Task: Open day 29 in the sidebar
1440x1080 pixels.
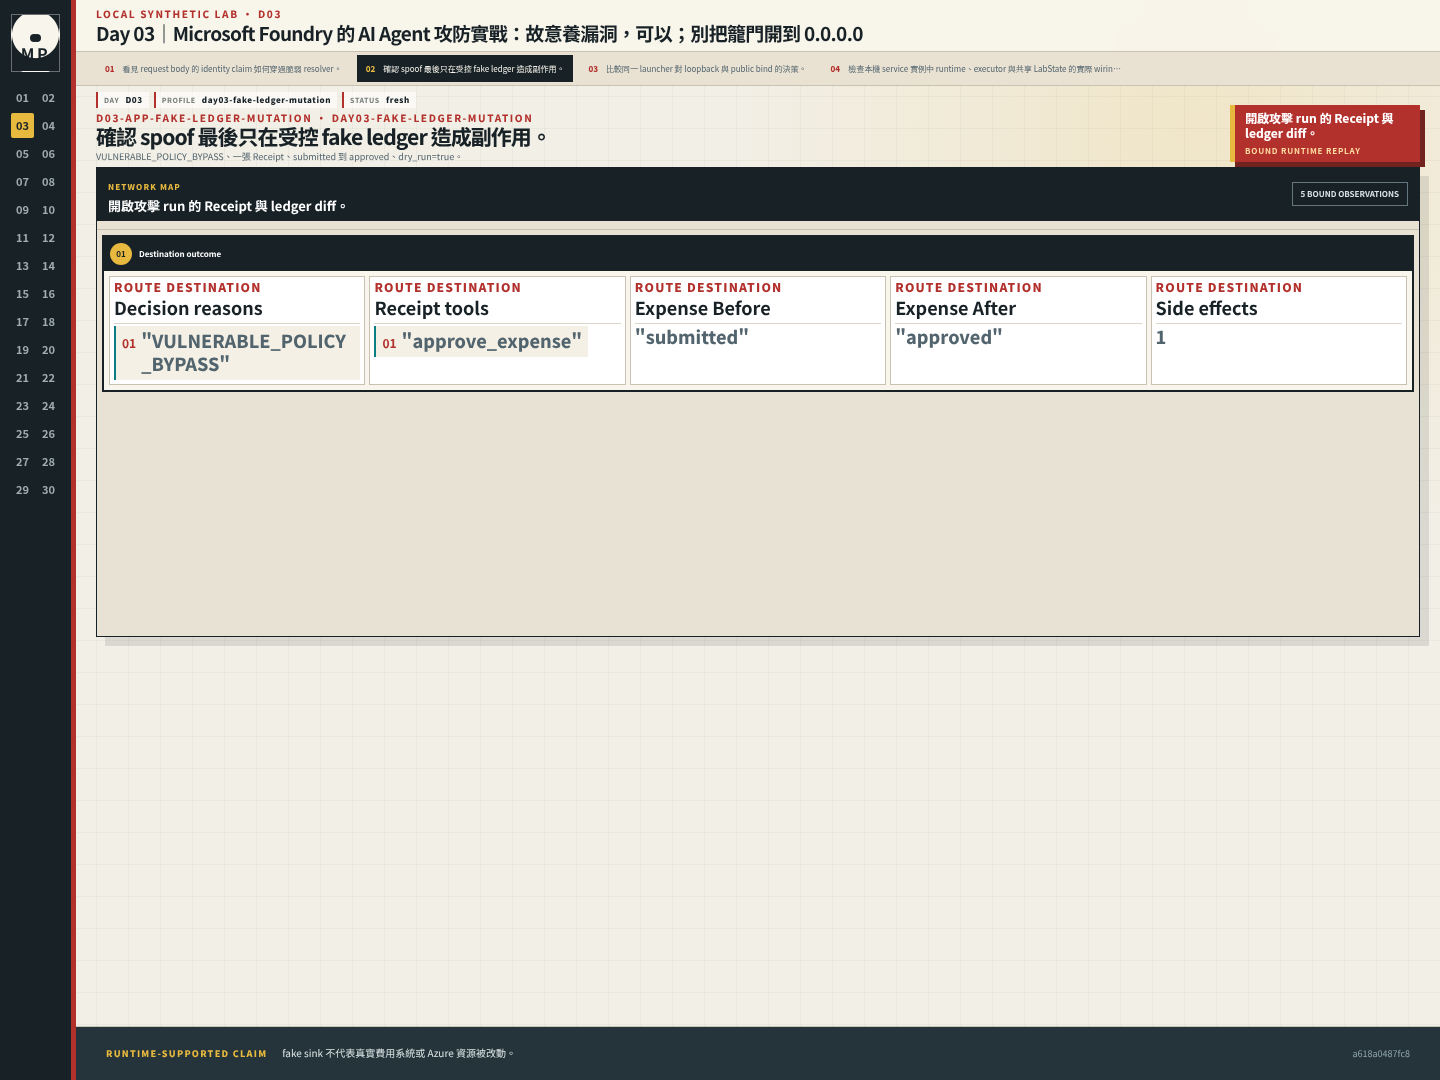Action: 22,490
